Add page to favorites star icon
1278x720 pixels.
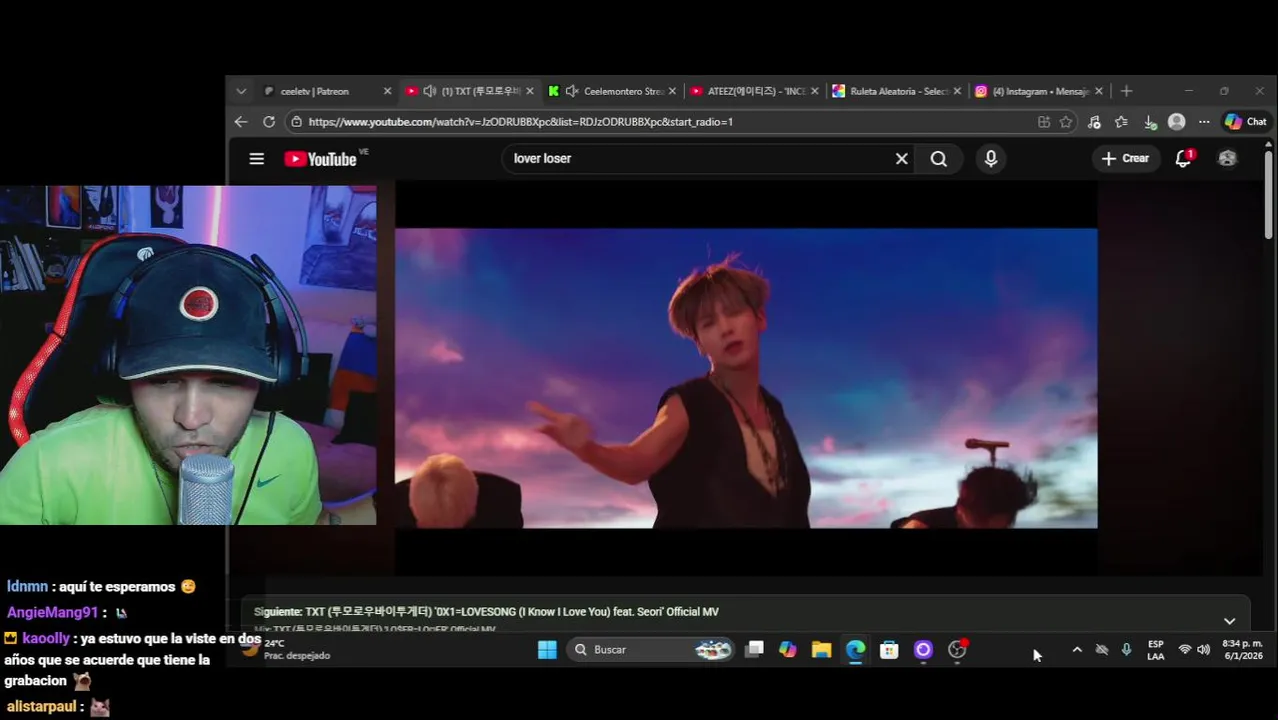(x=1066, y=122)
